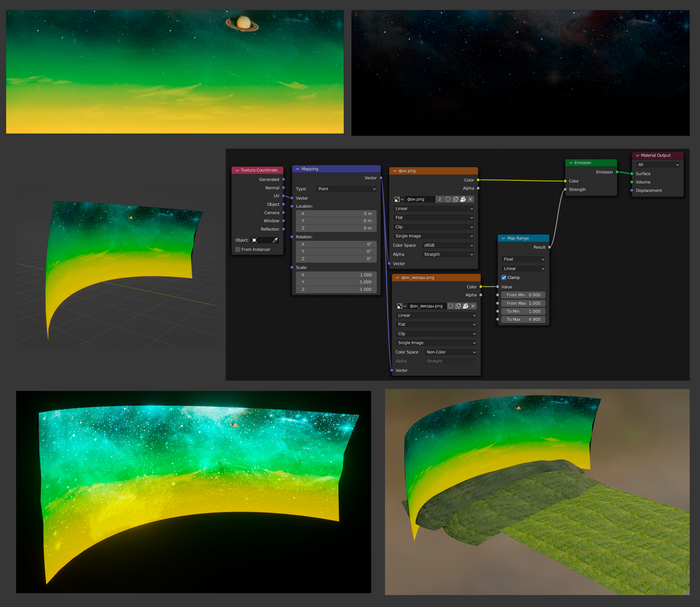Image resolution: width=700 pixels, height=607 pixels.
Task: Collapse the Emission node
Action: 571,162
